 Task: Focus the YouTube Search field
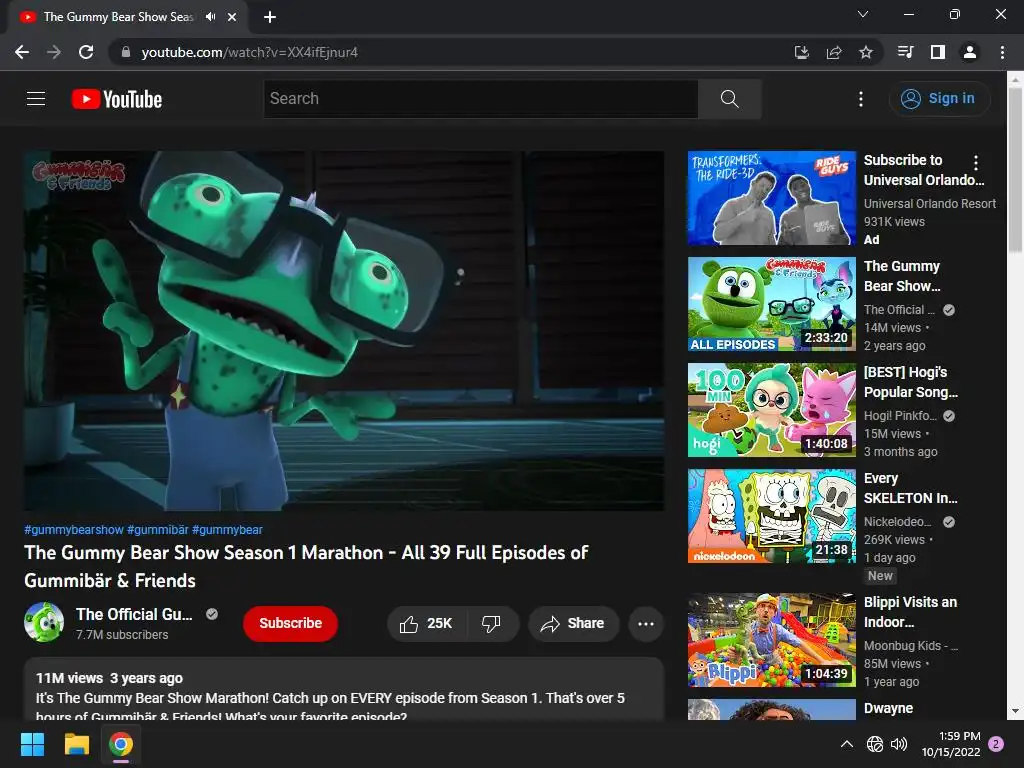tap(481, 99)
